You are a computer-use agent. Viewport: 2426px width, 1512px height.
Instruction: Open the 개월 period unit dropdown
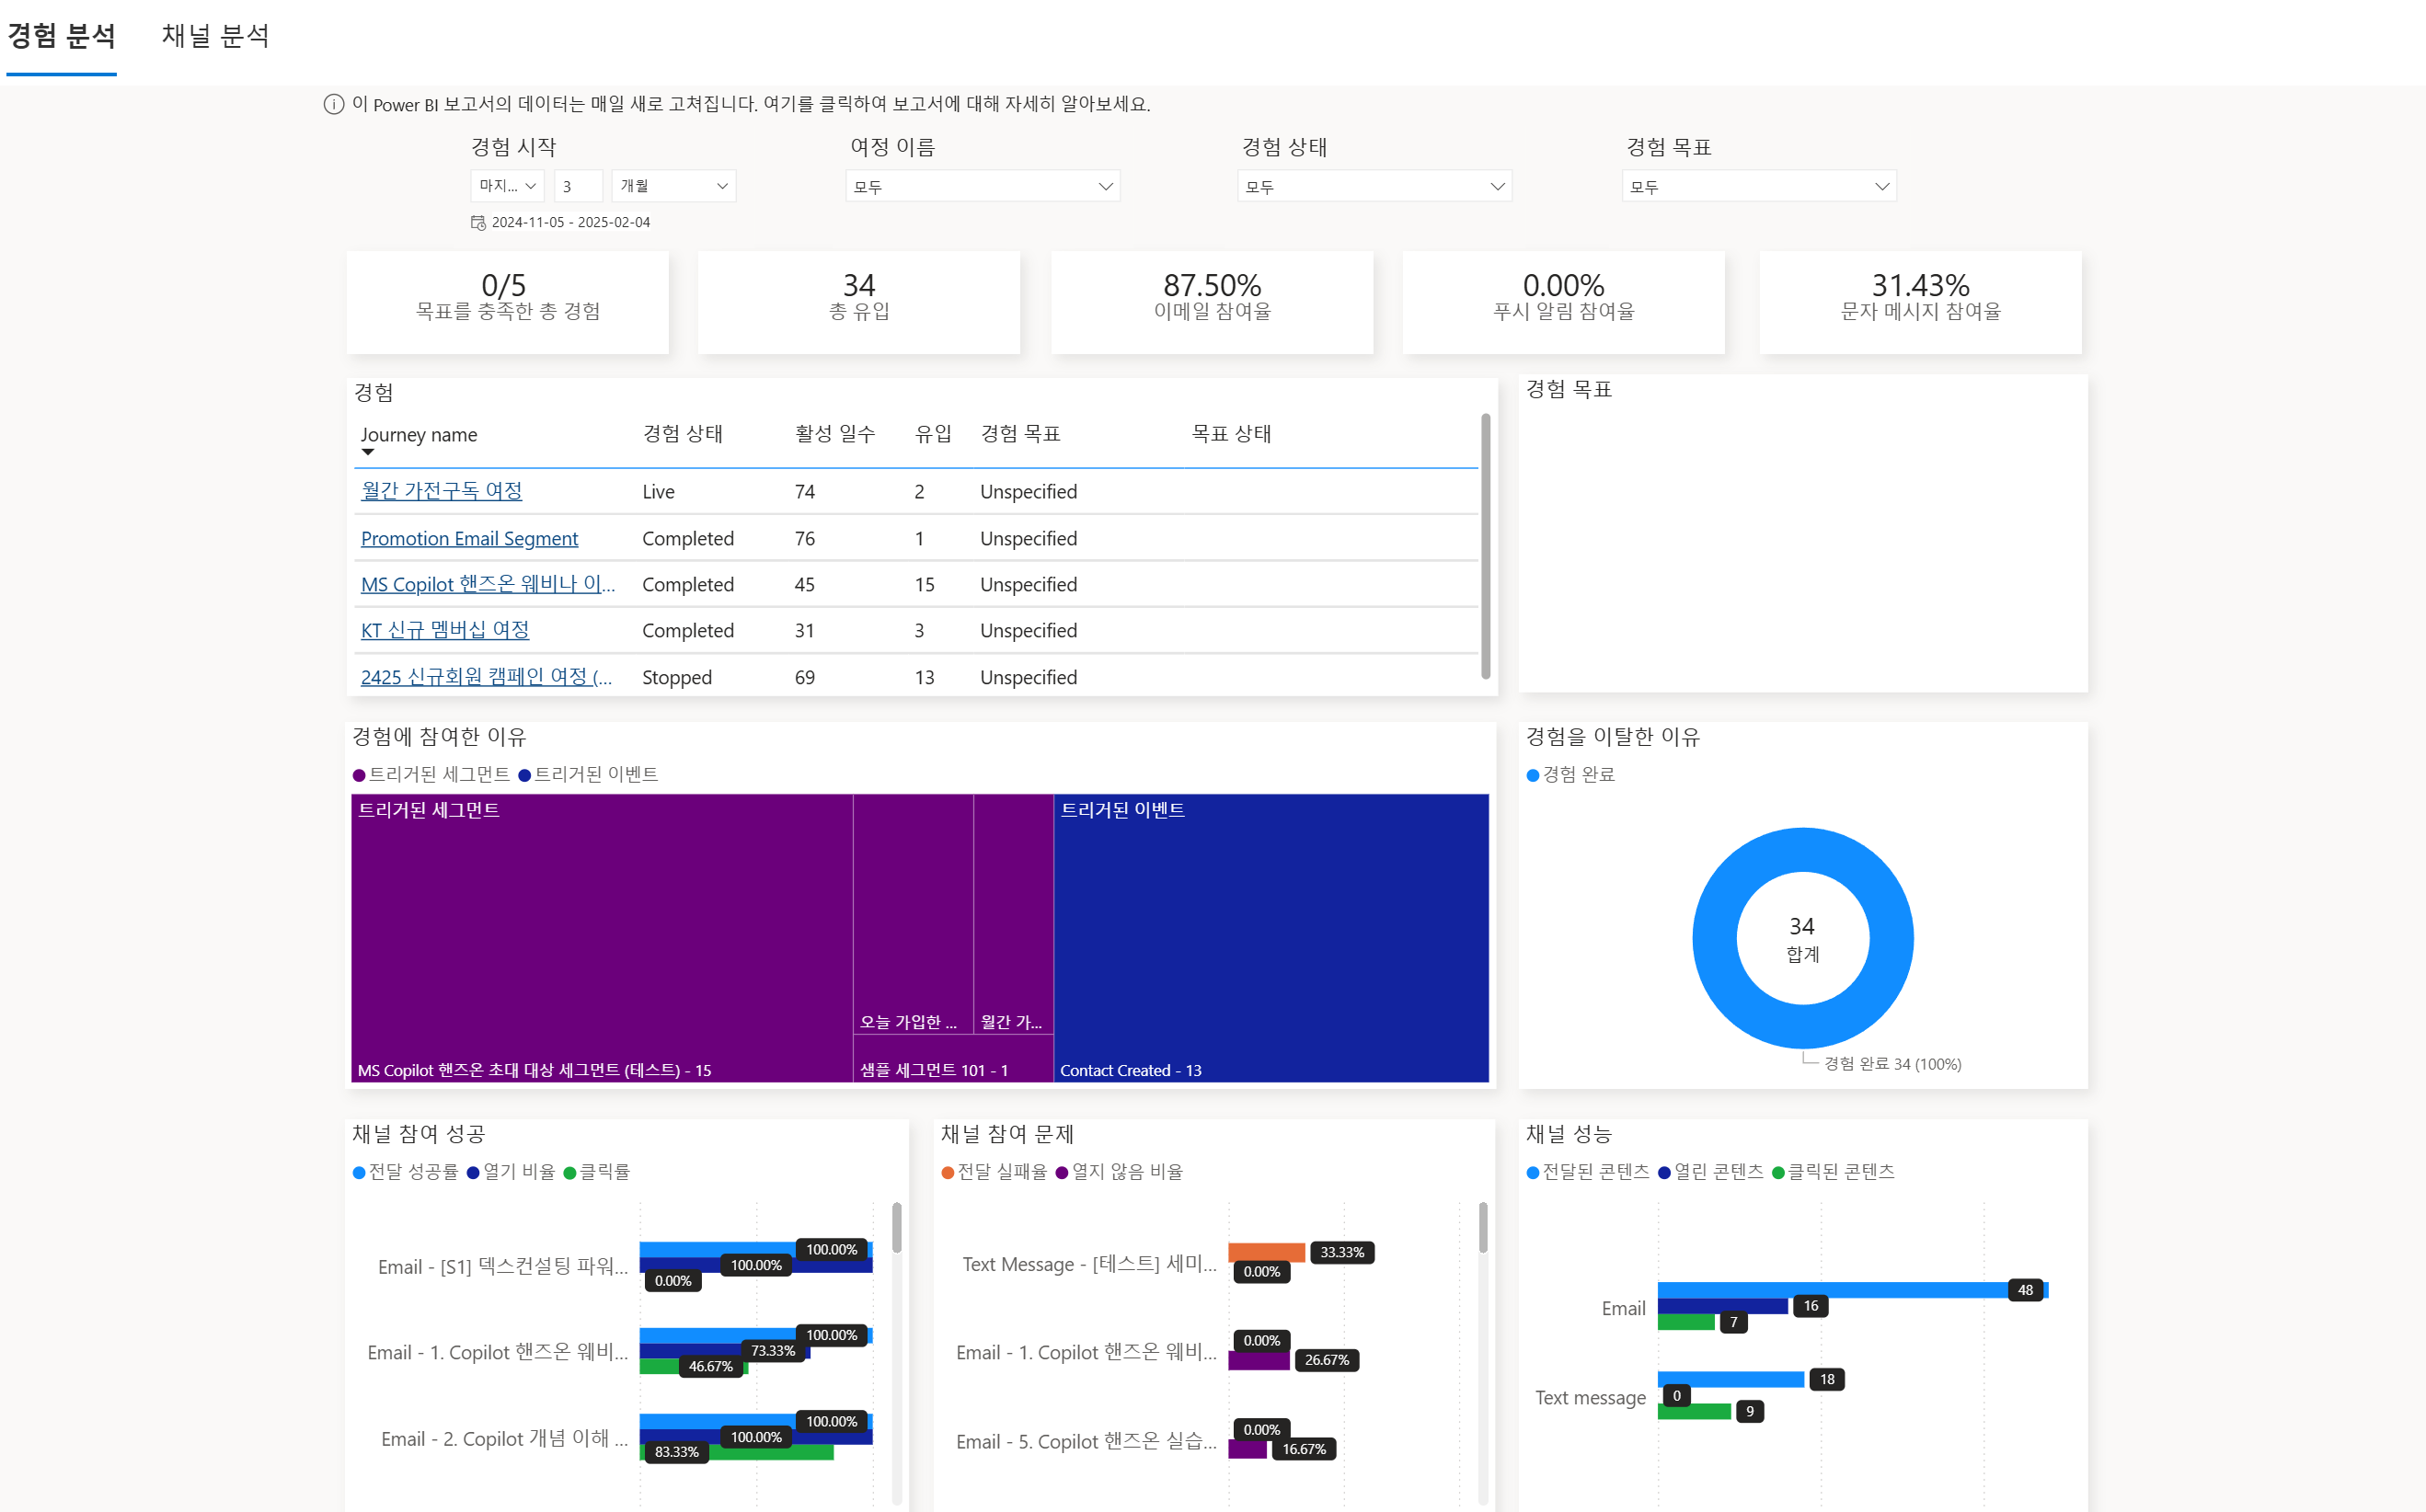click(x=673, y=186)
